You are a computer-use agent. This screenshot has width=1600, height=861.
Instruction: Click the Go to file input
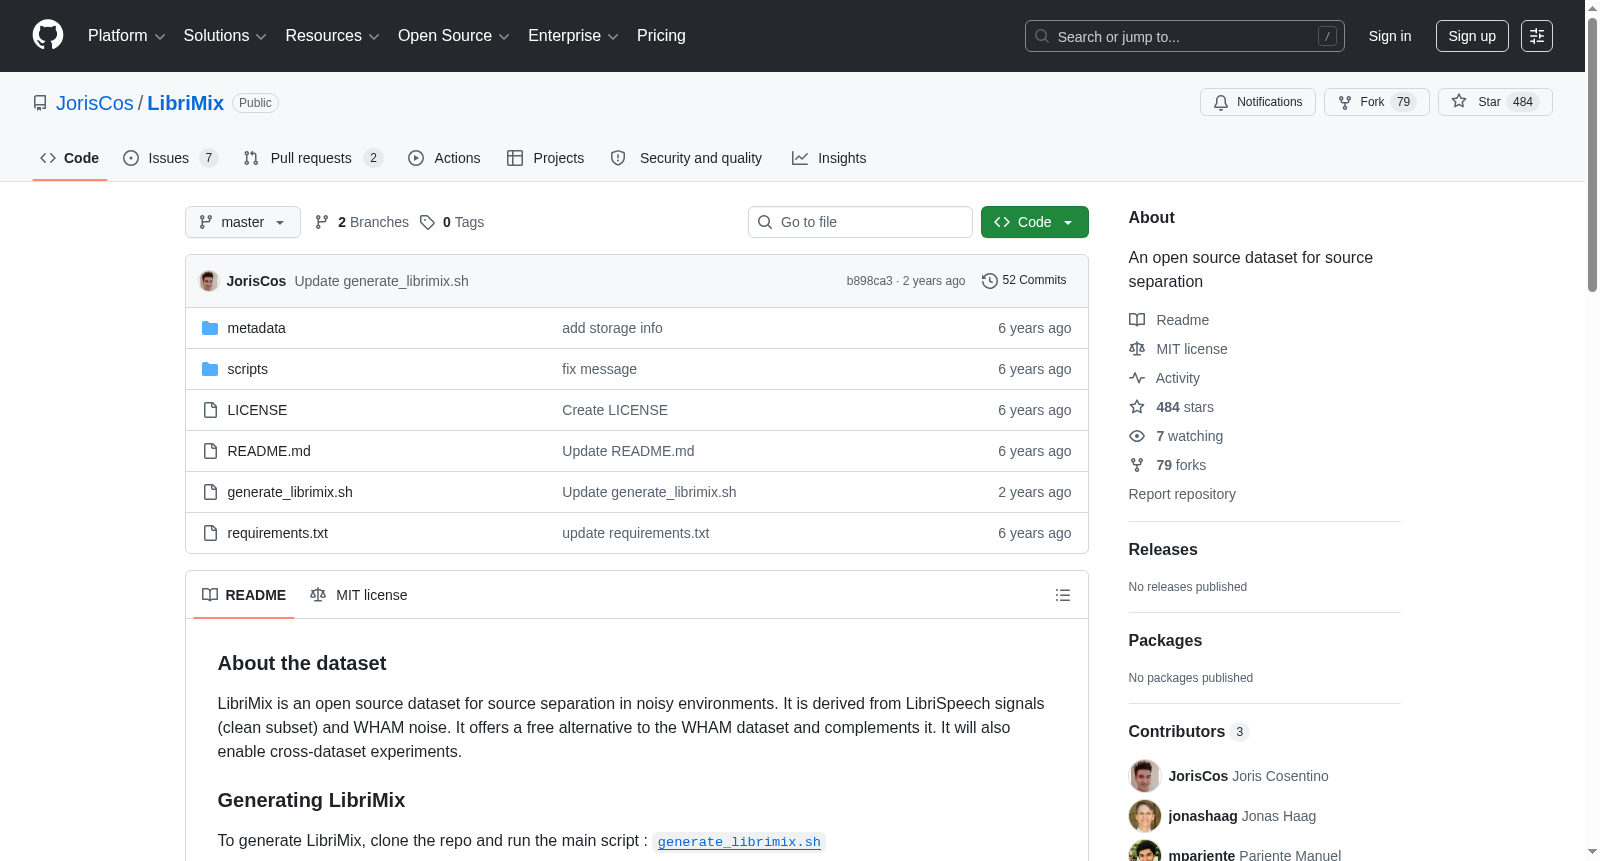860,222
